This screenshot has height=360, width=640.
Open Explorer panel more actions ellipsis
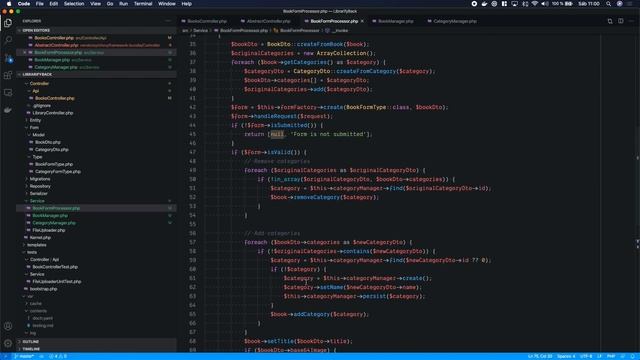[168, 21]
